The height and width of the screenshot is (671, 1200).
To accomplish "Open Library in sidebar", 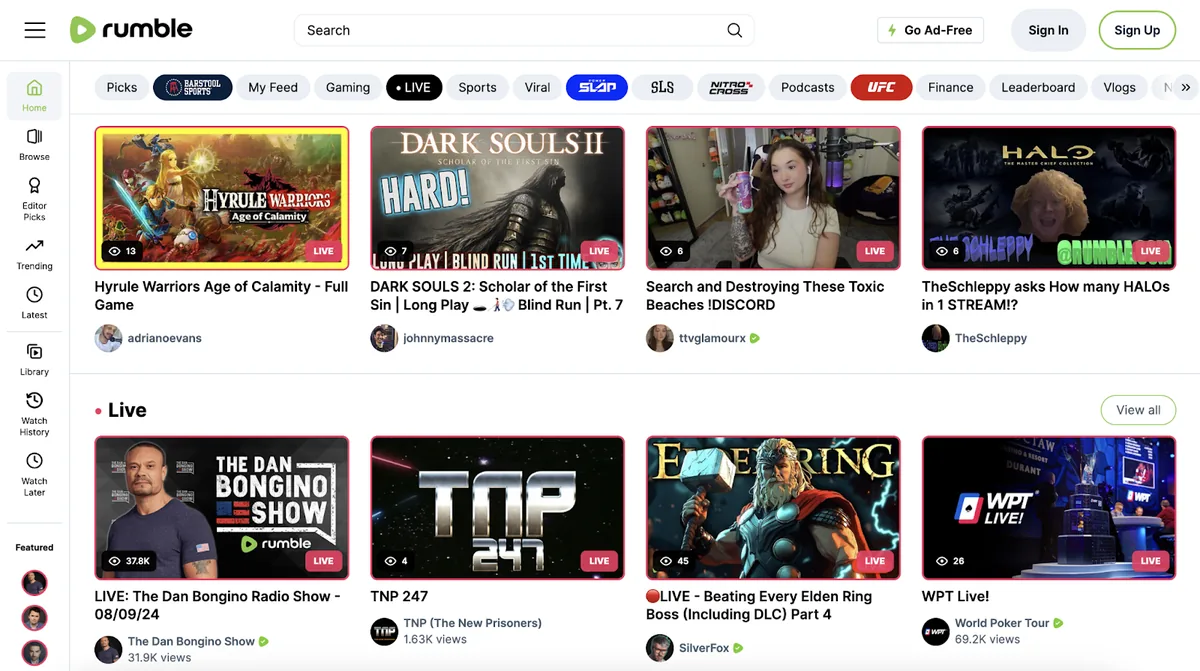I will coord(34,360).
